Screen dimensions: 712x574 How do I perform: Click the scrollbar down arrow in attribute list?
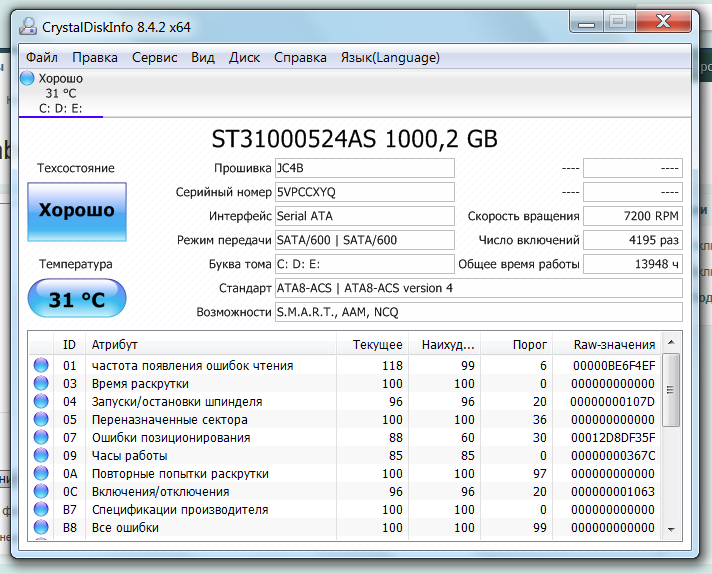coord(672,530)
